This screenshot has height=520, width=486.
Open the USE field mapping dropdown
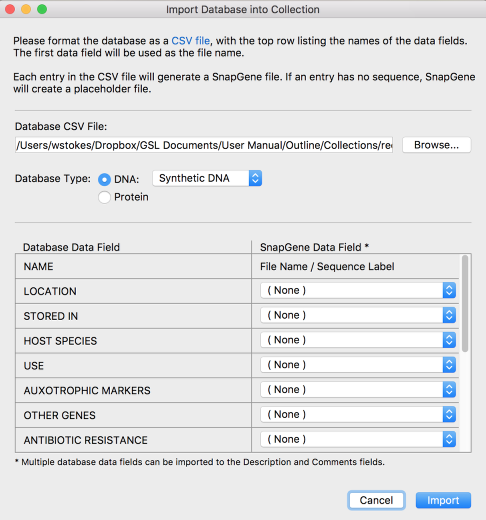pyautogui.click(x=358, y=365)
